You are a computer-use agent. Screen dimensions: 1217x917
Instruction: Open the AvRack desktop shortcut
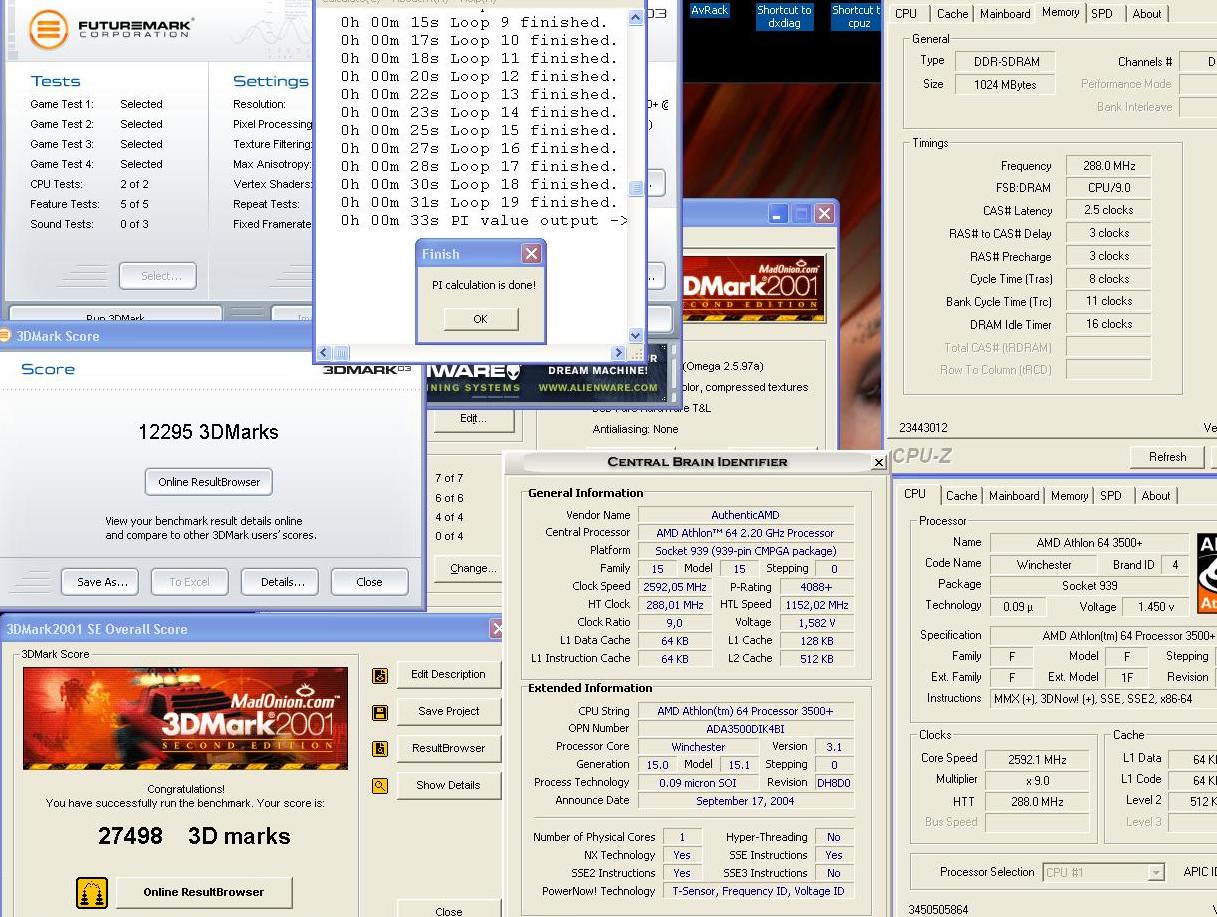coord(710,10)
